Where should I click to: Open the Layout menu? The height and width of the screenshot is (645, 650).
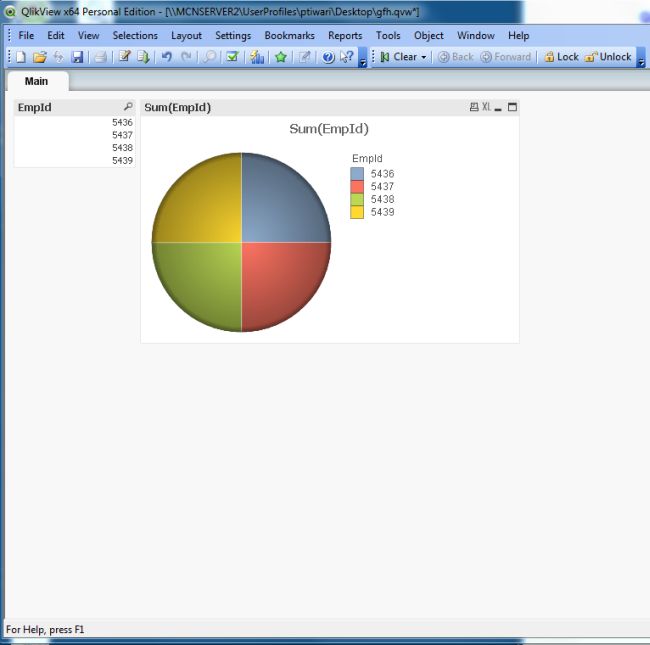pos(186,36)
